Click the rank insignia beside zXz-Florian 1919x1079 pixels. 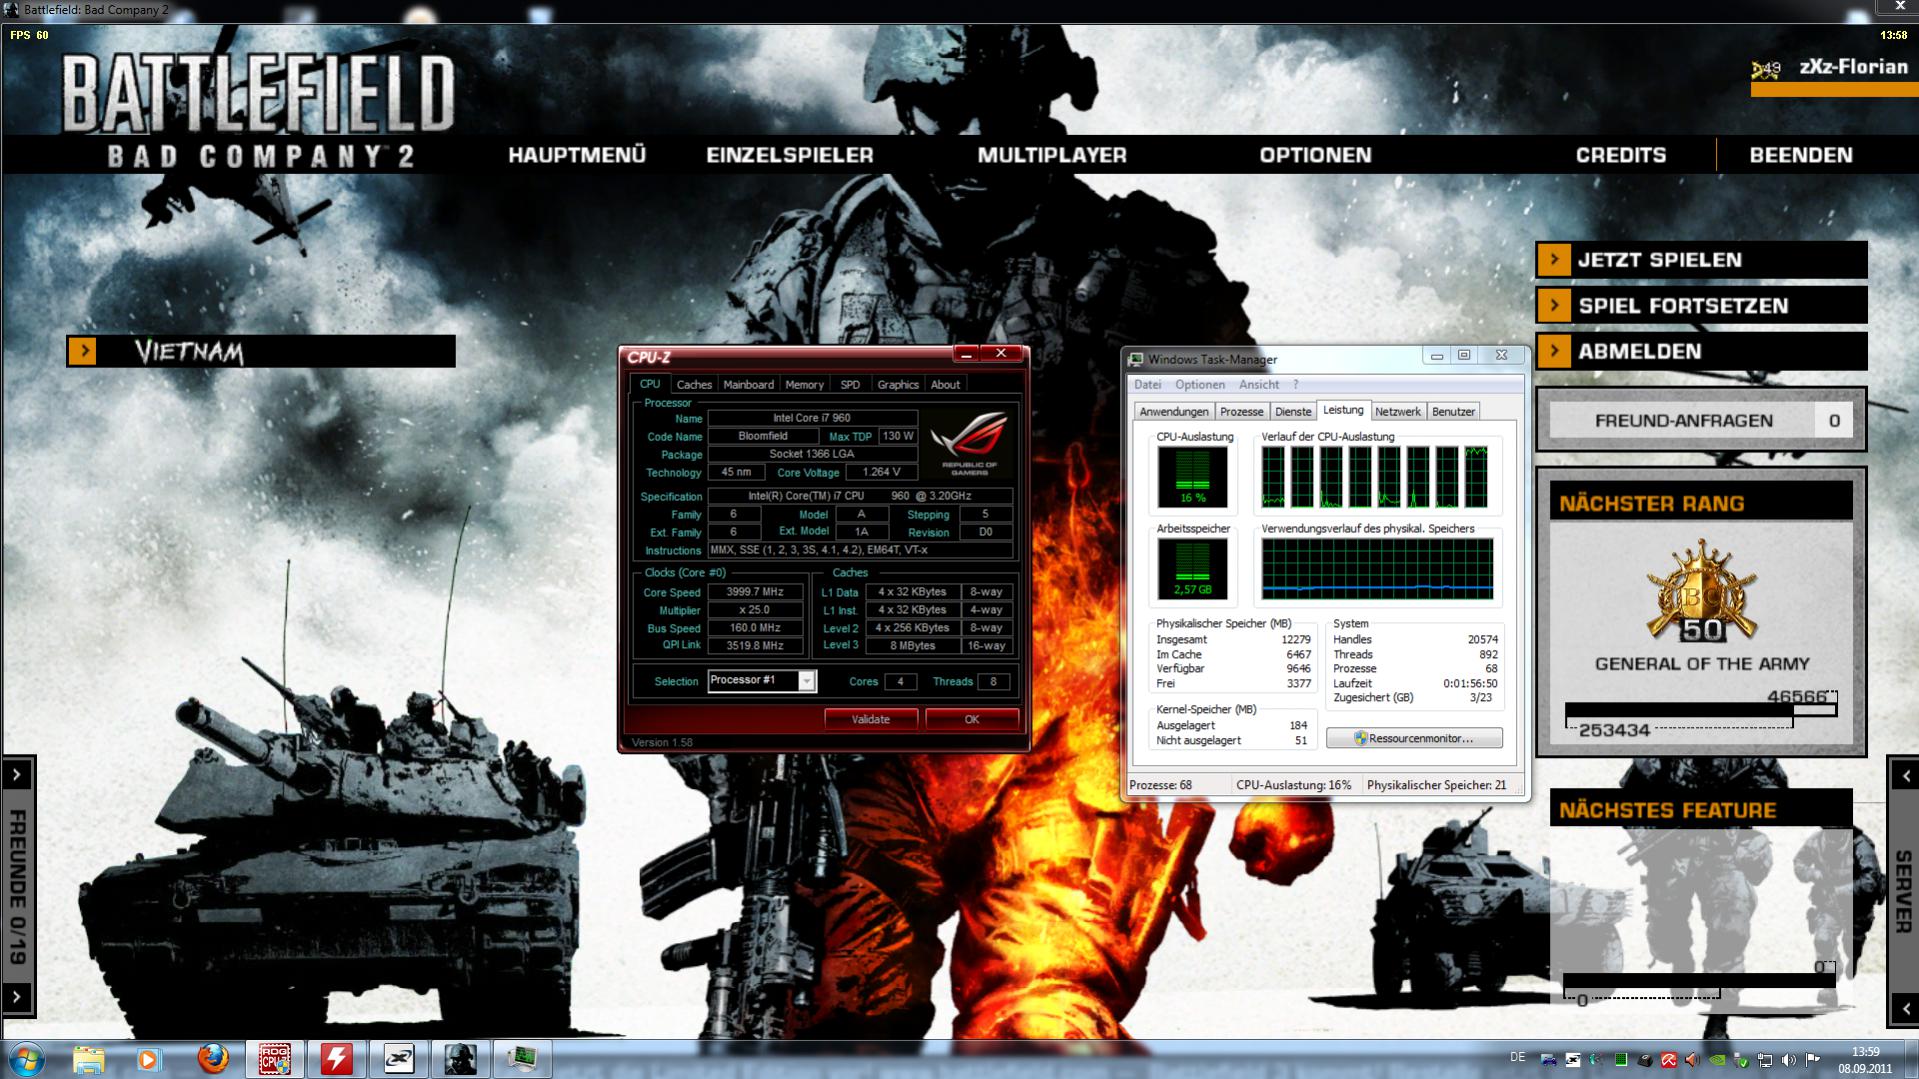1767,69
